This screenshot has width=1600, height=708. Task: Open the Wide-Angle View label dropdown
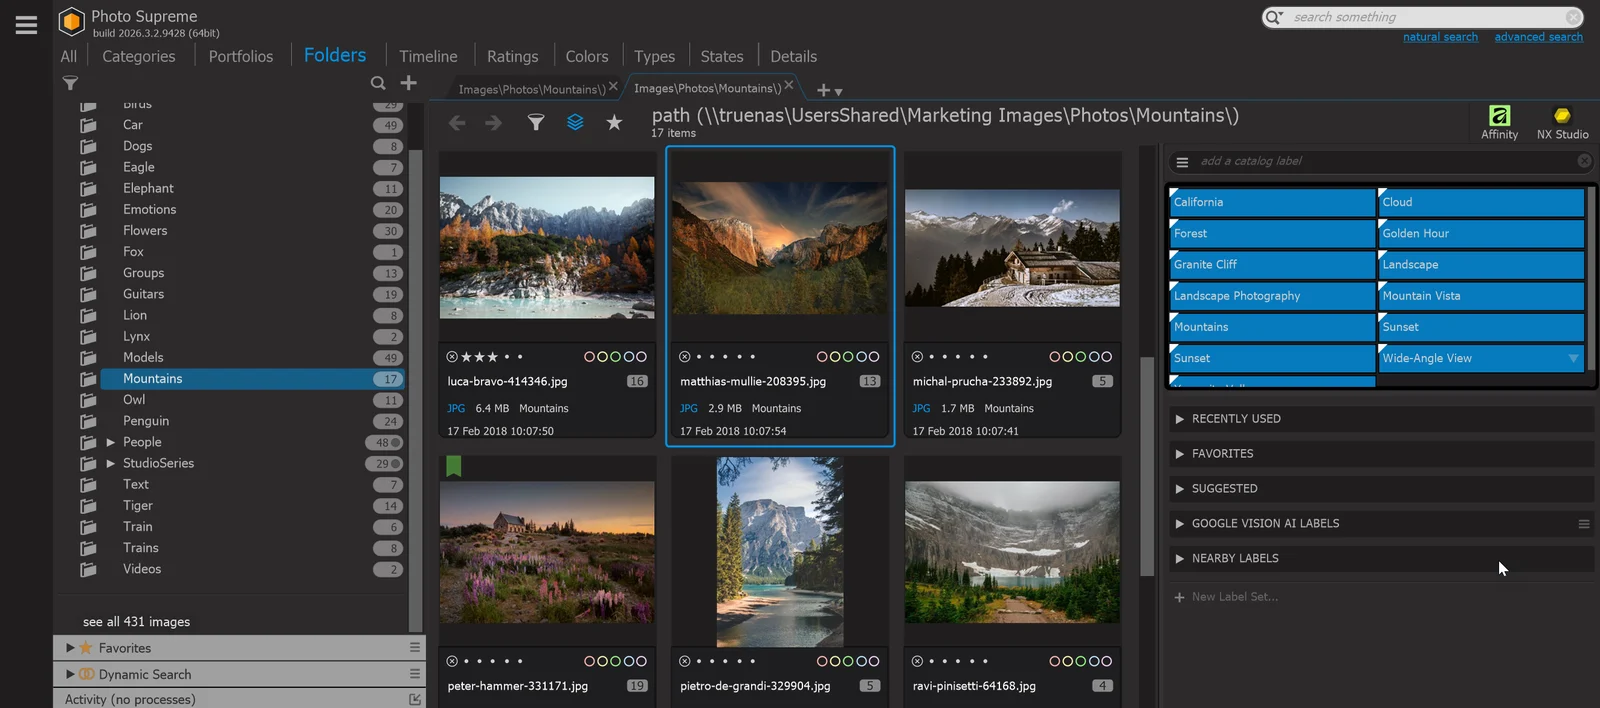point(1573,358)
